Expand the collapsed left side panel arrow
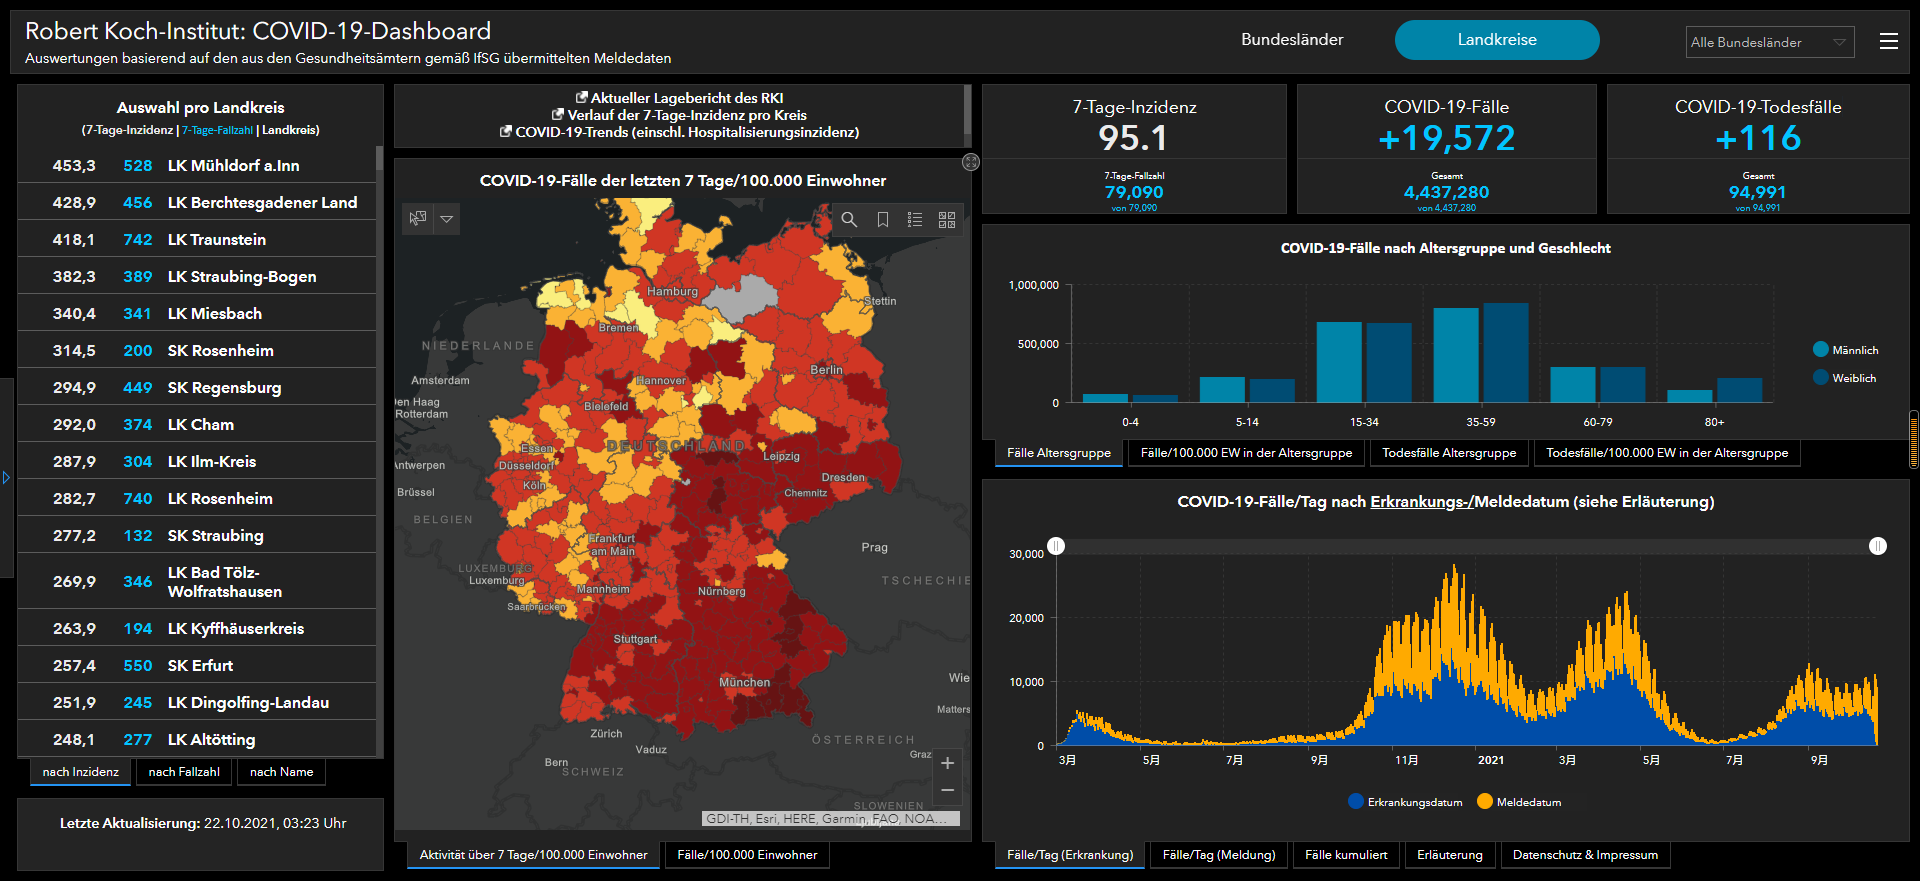The image size is (1920, 881). pyautogui.click(x=6, y=478)
